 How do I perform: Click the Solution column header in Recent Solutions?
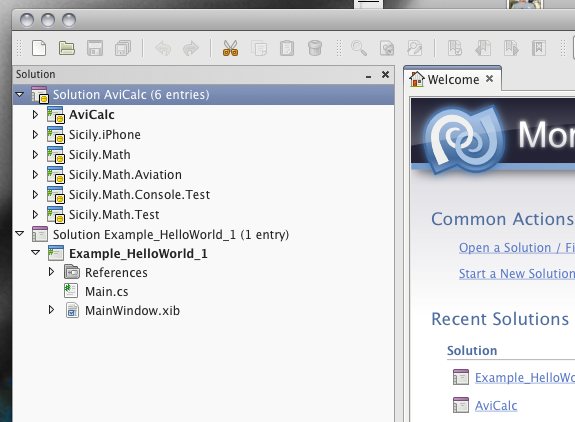click(x=472, y=351)
